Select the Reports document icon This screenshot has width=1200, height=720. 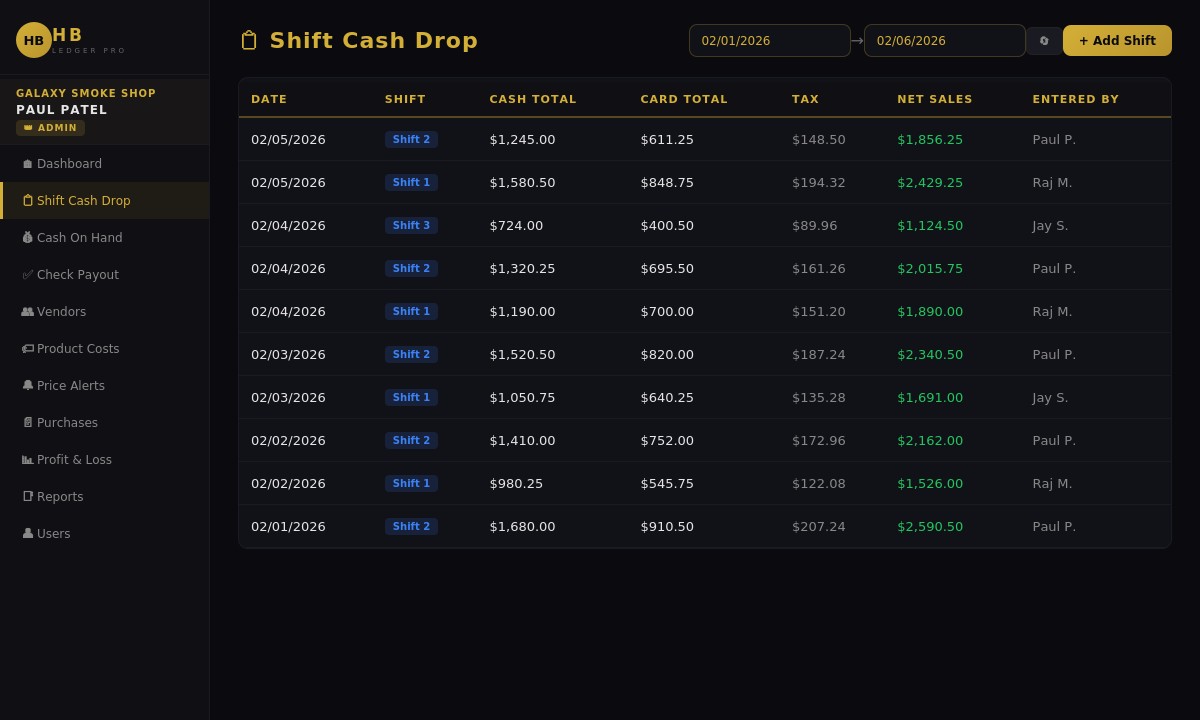[x=28, y=497]
